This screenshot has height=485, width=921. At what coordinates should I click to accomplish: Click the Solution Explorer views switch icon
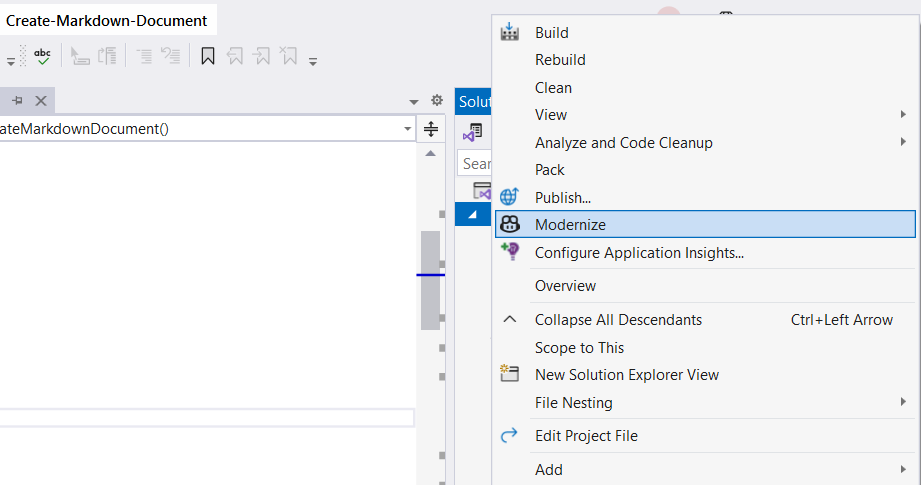472,132
